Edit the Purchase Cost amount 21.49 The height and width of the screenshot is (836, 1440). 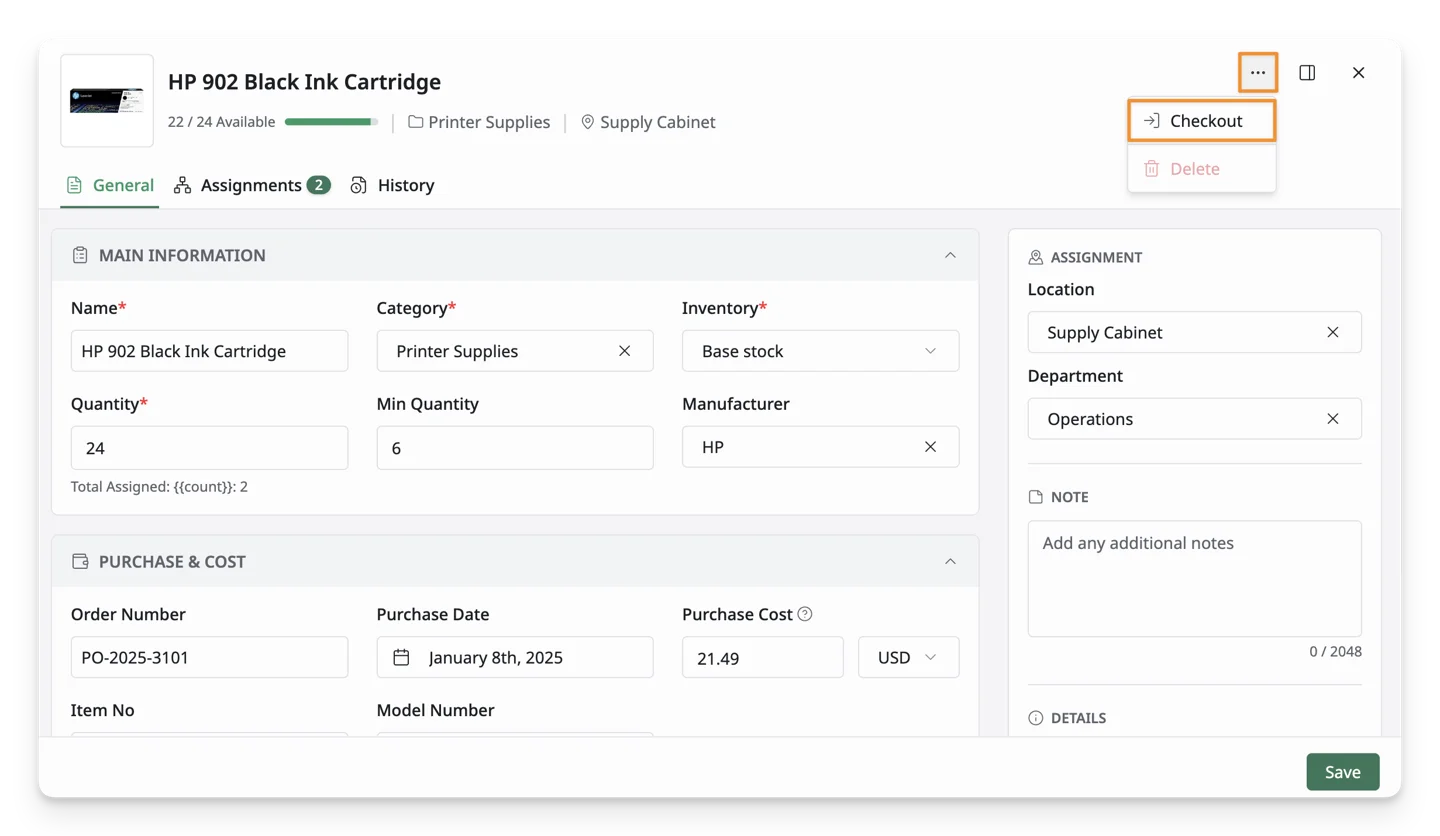point(763,657)
